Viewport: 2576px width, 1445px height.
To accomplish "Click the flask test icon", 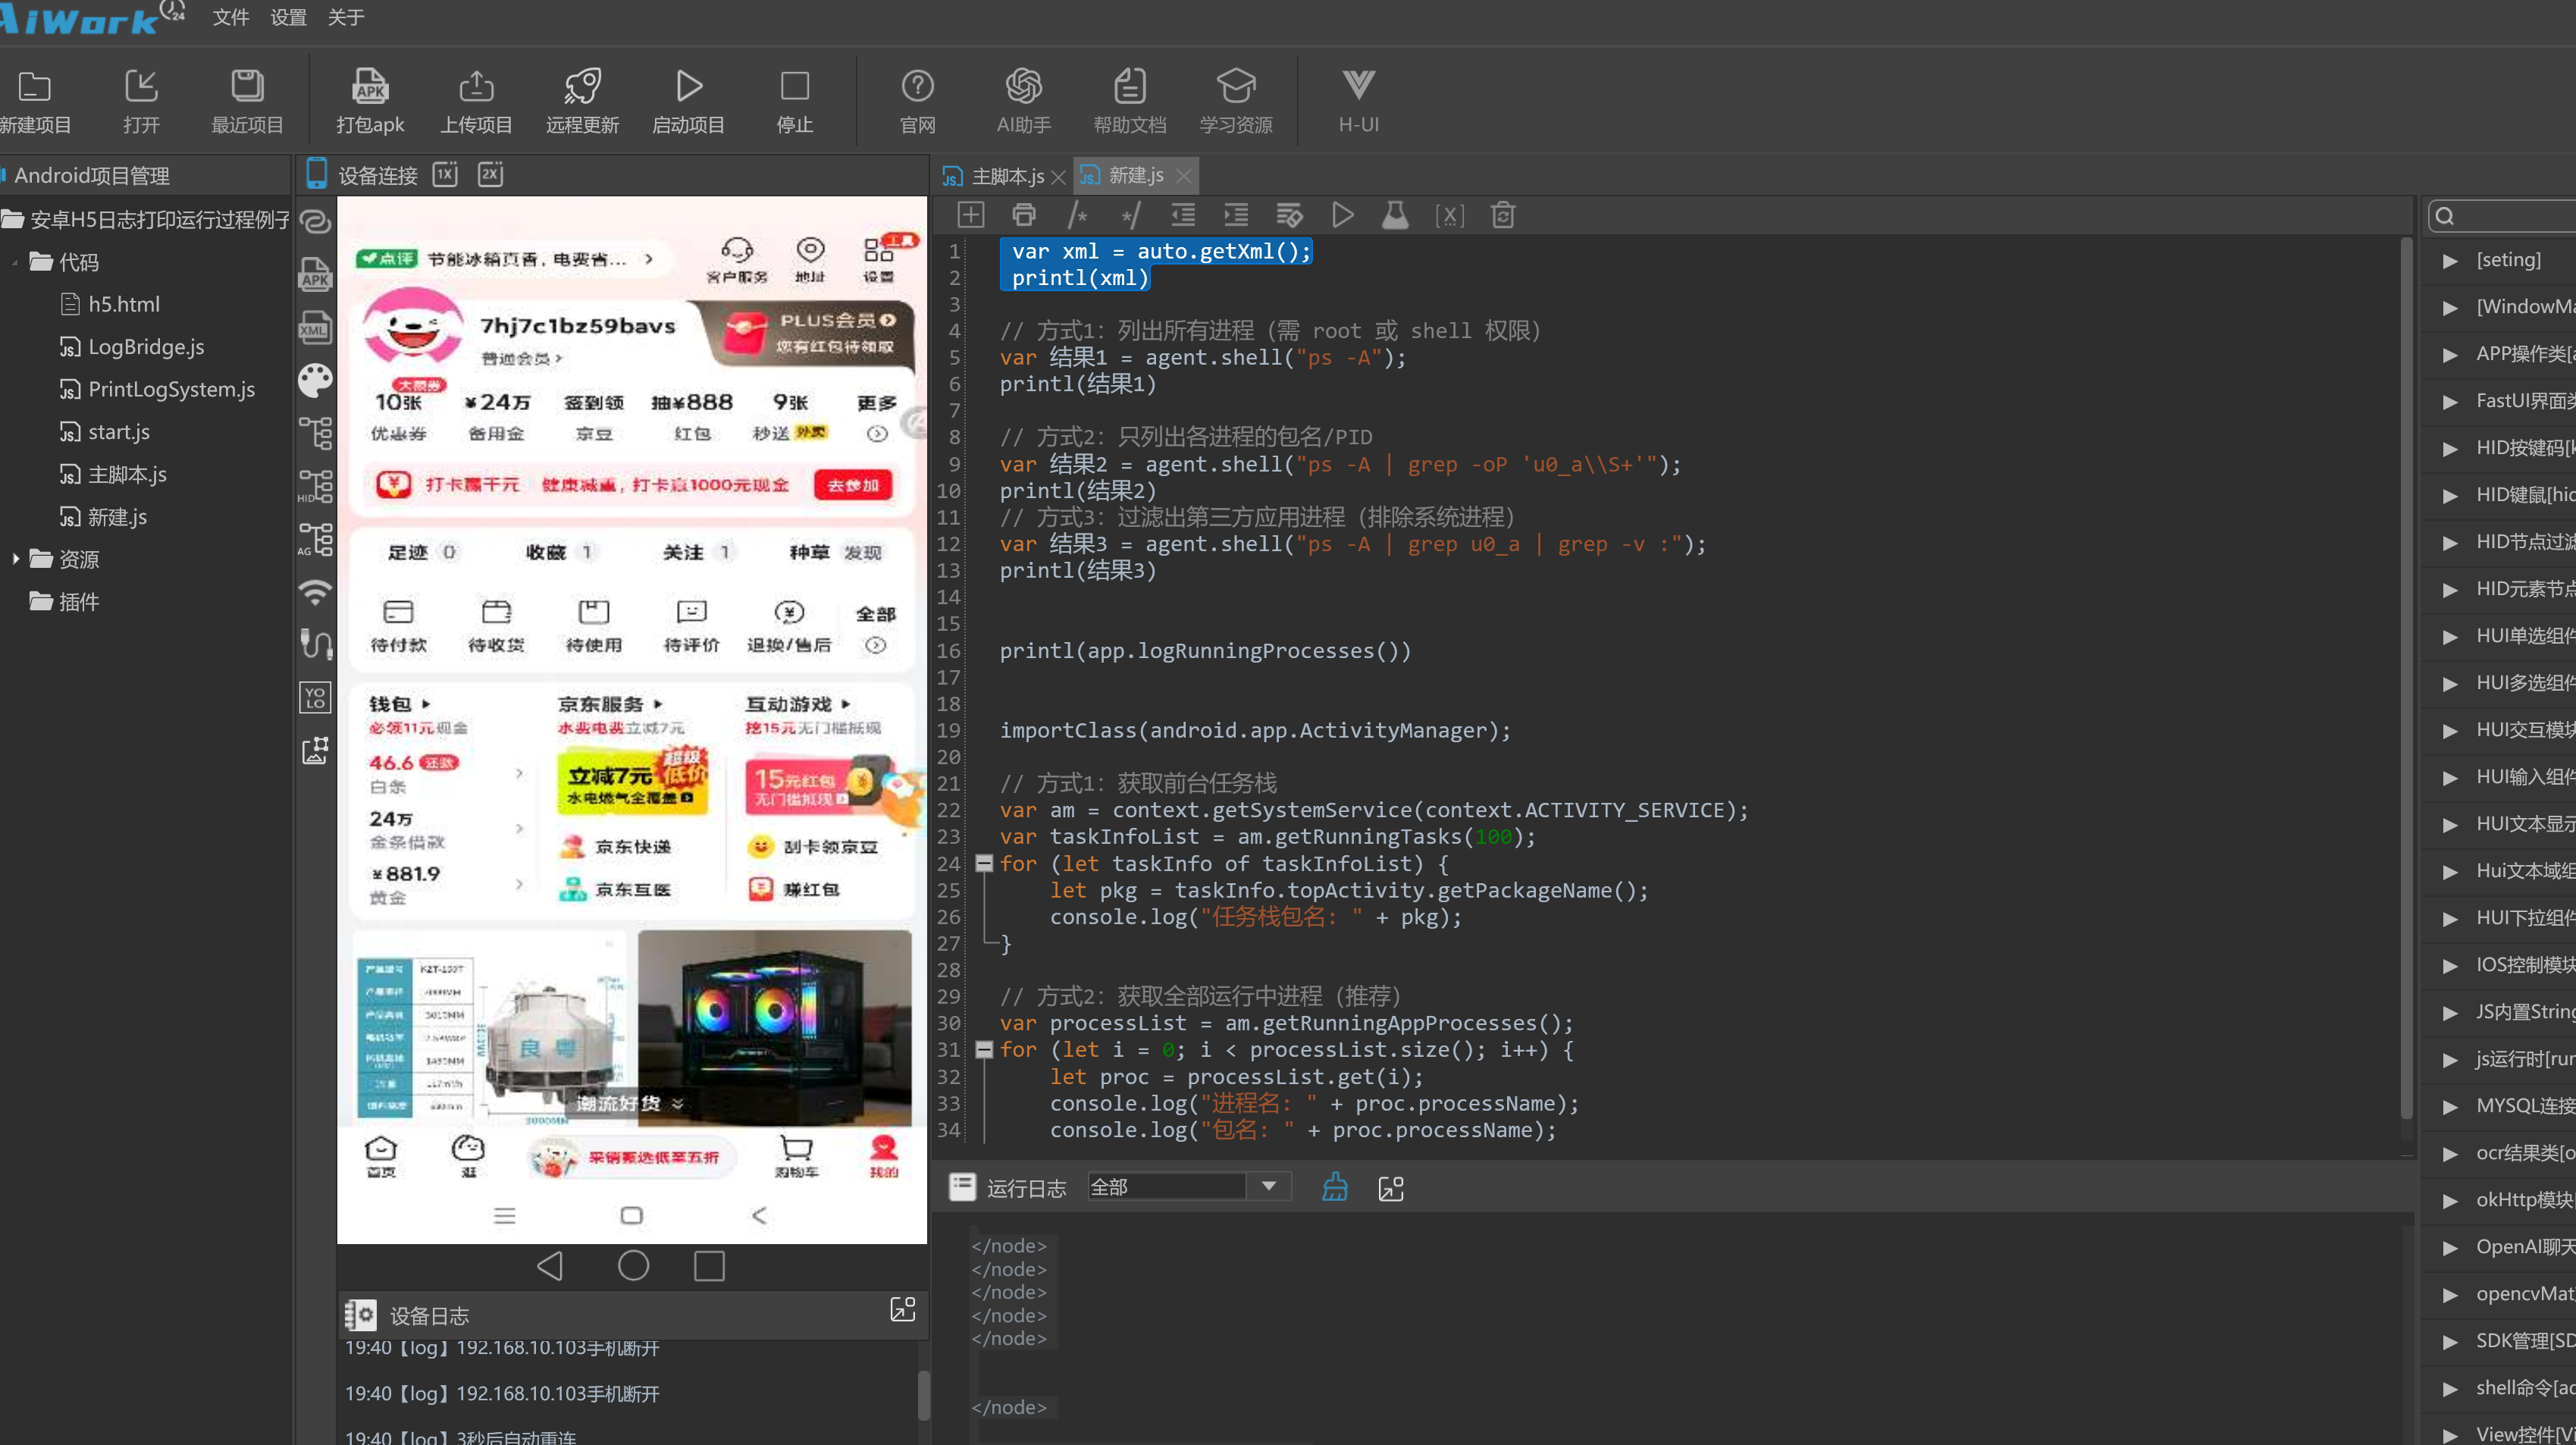I will [1395, 215].
